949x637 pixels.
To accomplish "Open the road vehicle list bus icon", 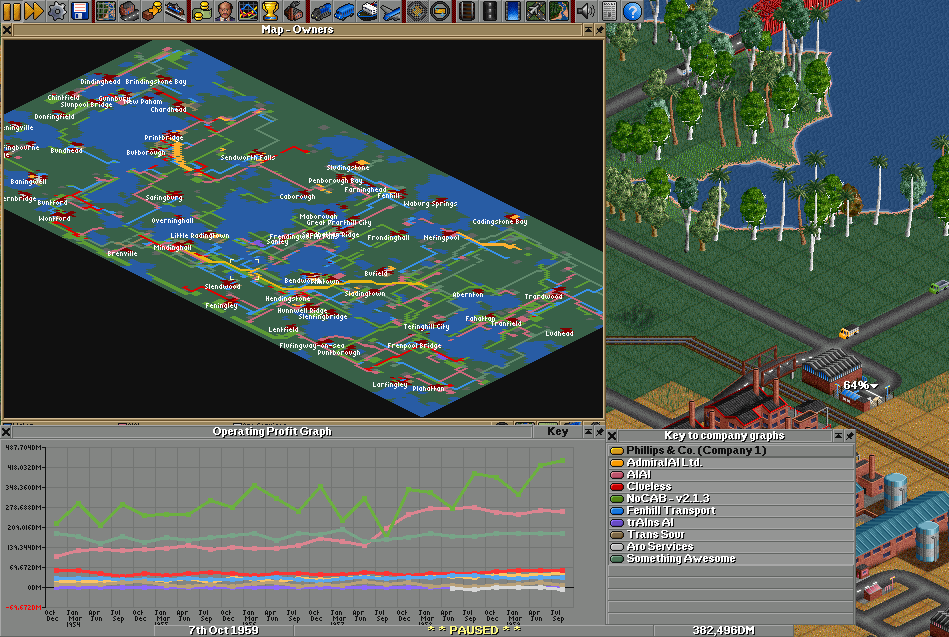I will tap(343, 11).
